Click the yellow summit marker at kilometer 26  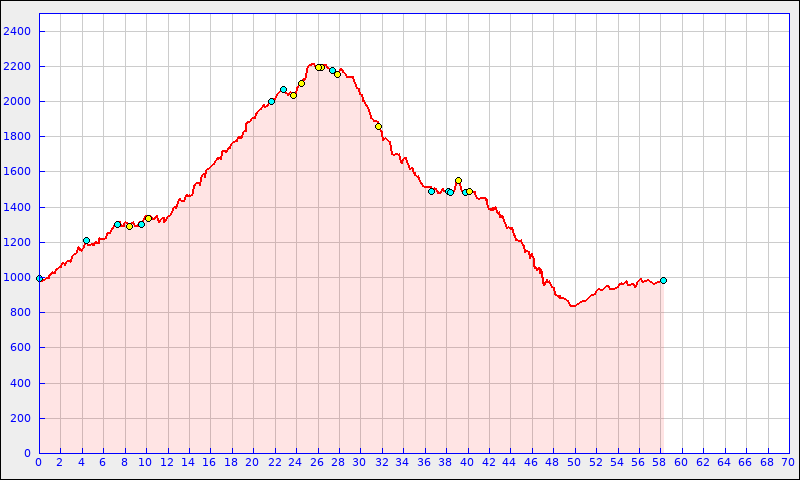pyautogui.click(x=319, y=67)
